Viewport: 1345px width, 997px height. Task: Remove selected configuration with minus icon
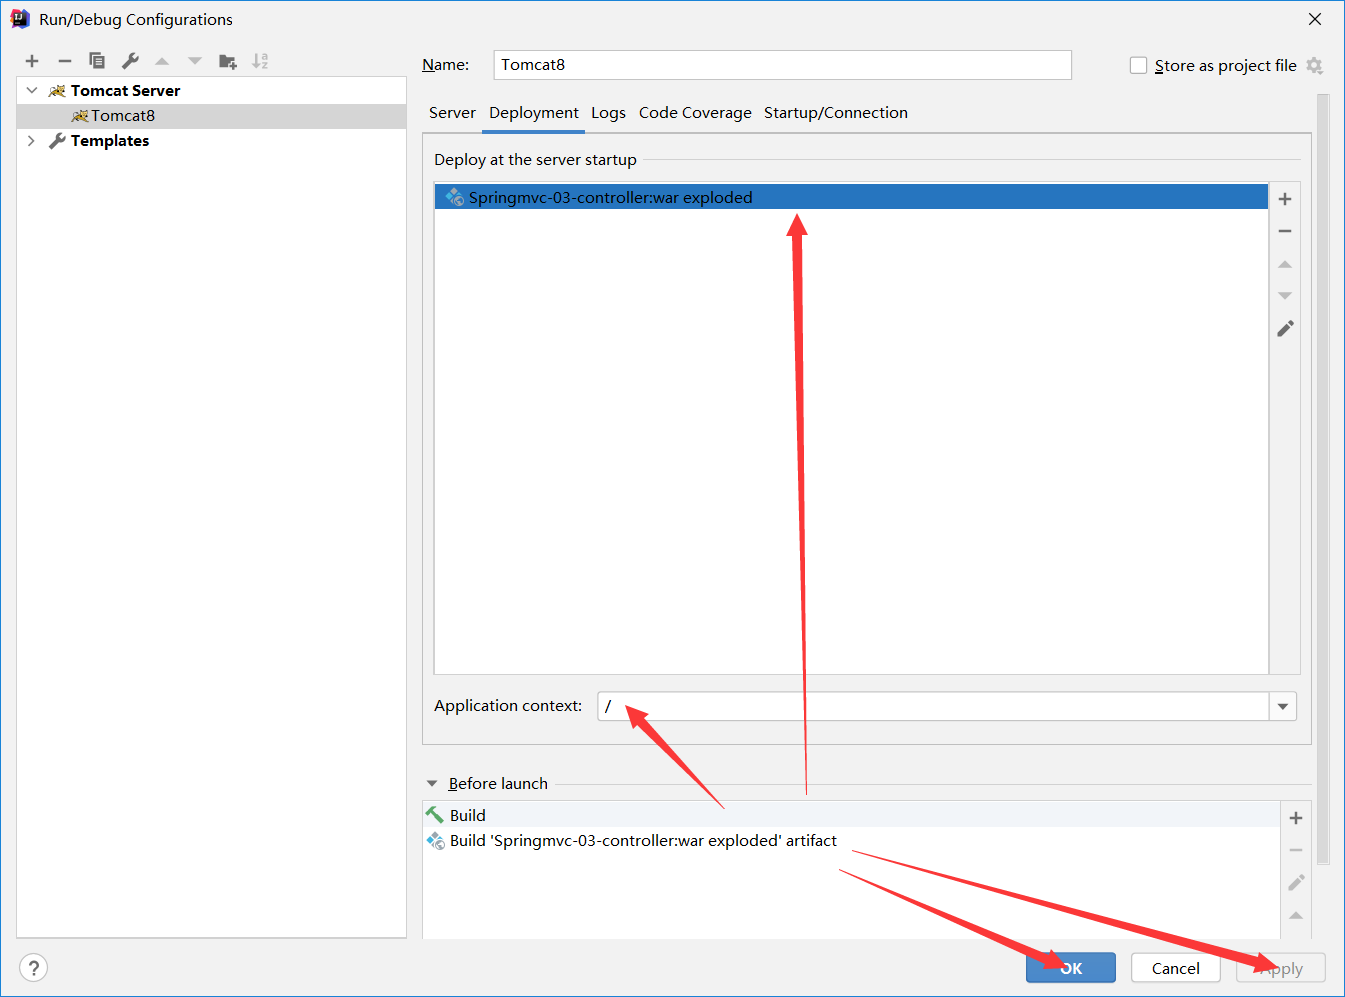pyautogui.click(x=65, y=61)
